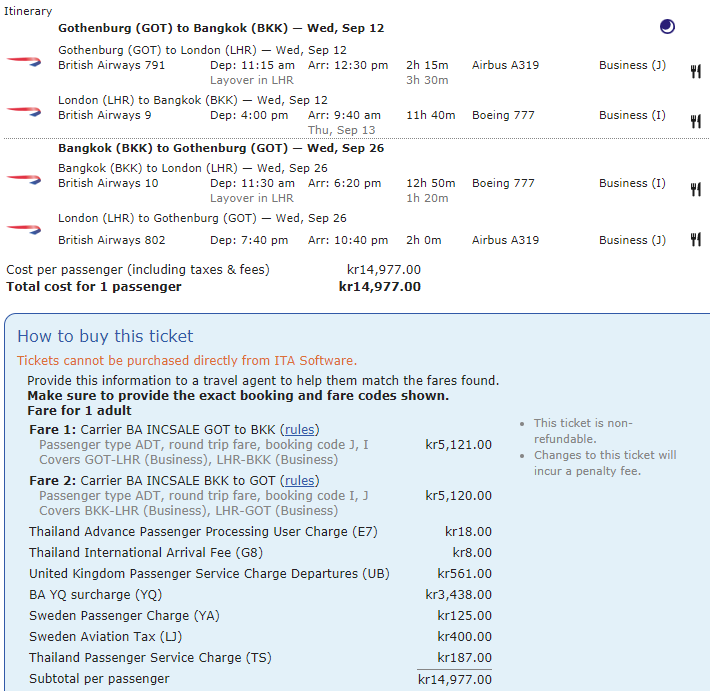The height and width of the screenshot is (691, 710).
Task: Click meal icon for British Airways 9
Action: [695, 121]
